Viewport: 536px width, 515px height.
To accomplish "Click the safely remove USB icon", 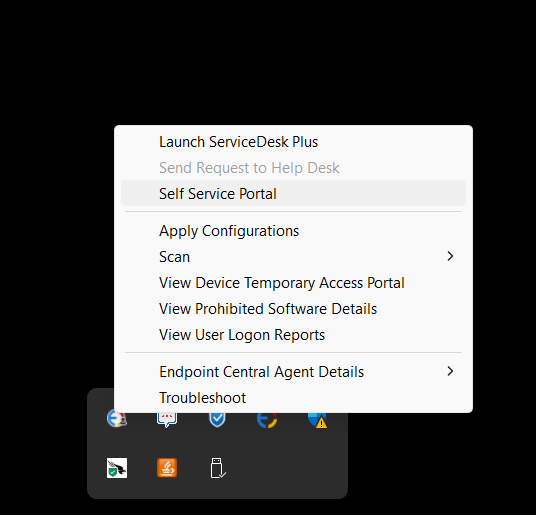I will point(218,468).
